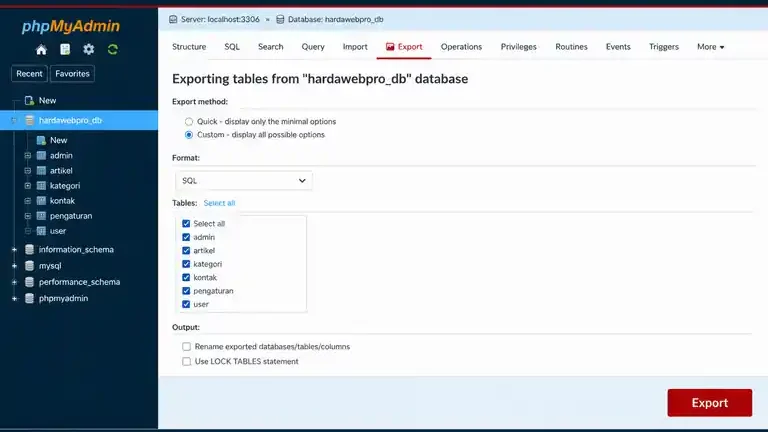Expand the admin table node
The width and height of the screenshot is (768, 432).
pyautogui.click(x=28, y=156)
